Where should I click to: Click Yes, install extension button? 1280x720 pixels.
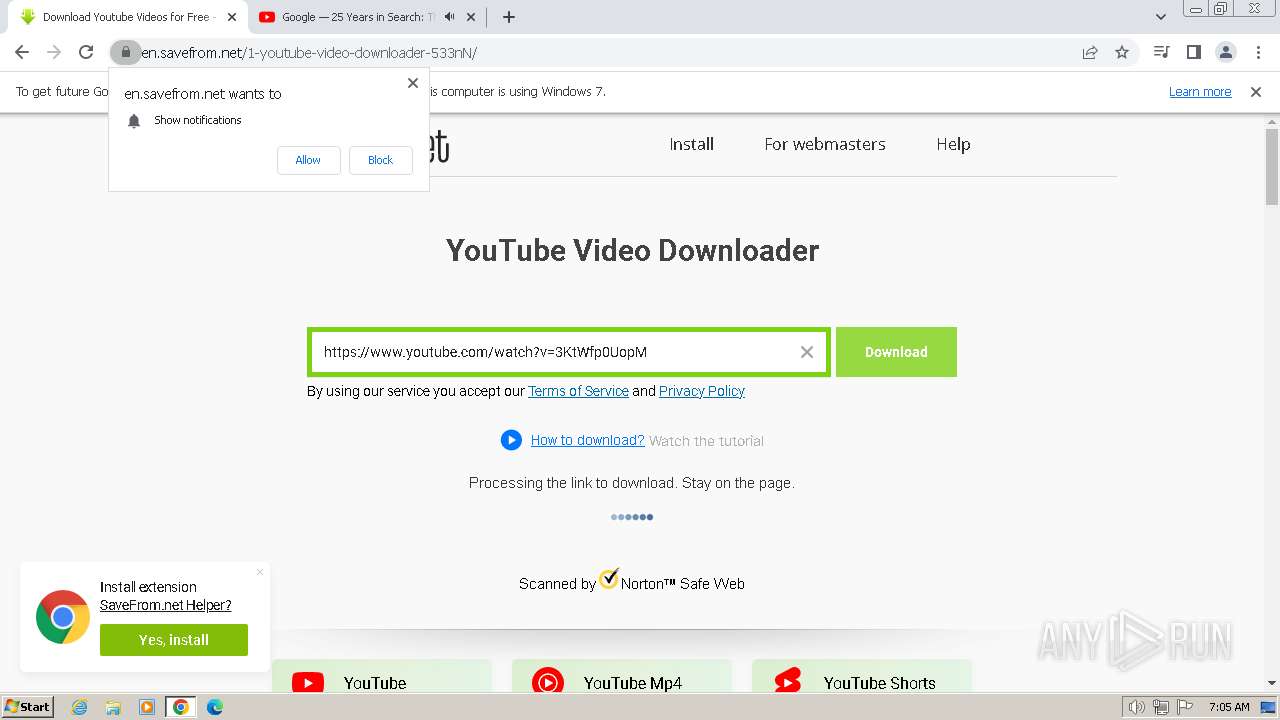[x=174, y=640]
